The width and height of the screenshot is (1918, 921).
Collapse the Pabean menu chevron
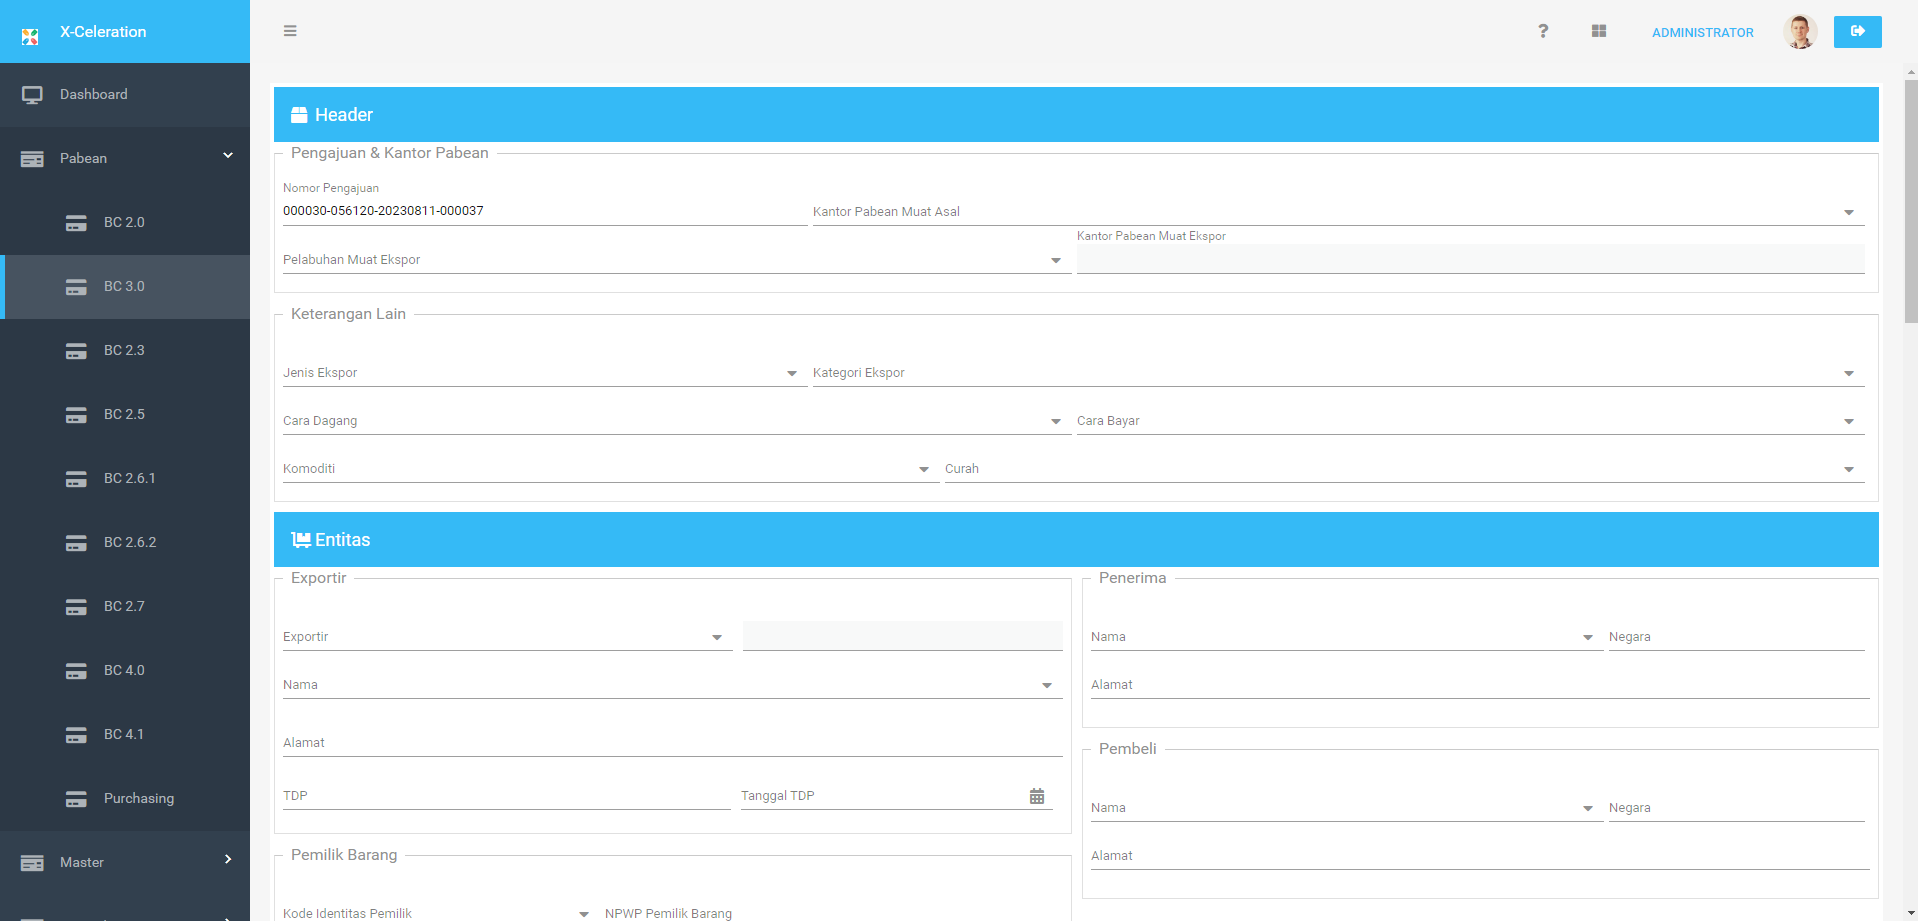pos(228,155)
